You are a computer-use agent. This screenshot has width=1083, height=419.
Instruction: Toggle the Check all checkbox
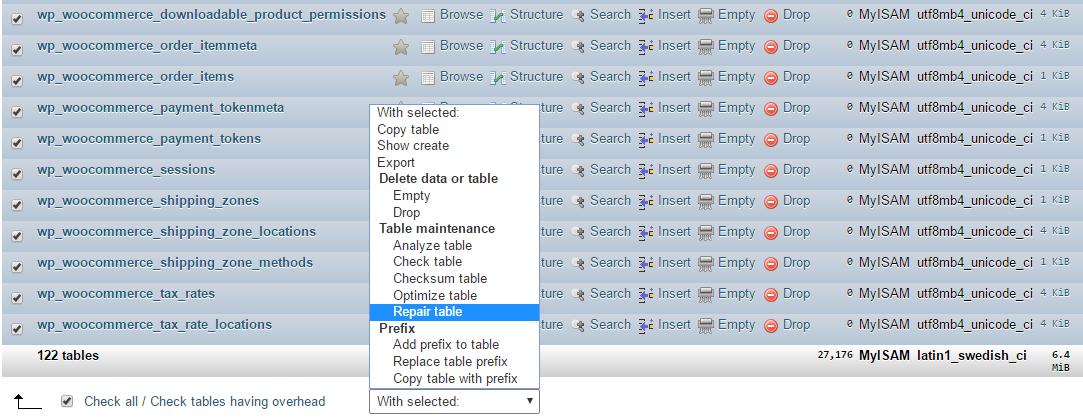pyautogui.click(x=67, y=401)
